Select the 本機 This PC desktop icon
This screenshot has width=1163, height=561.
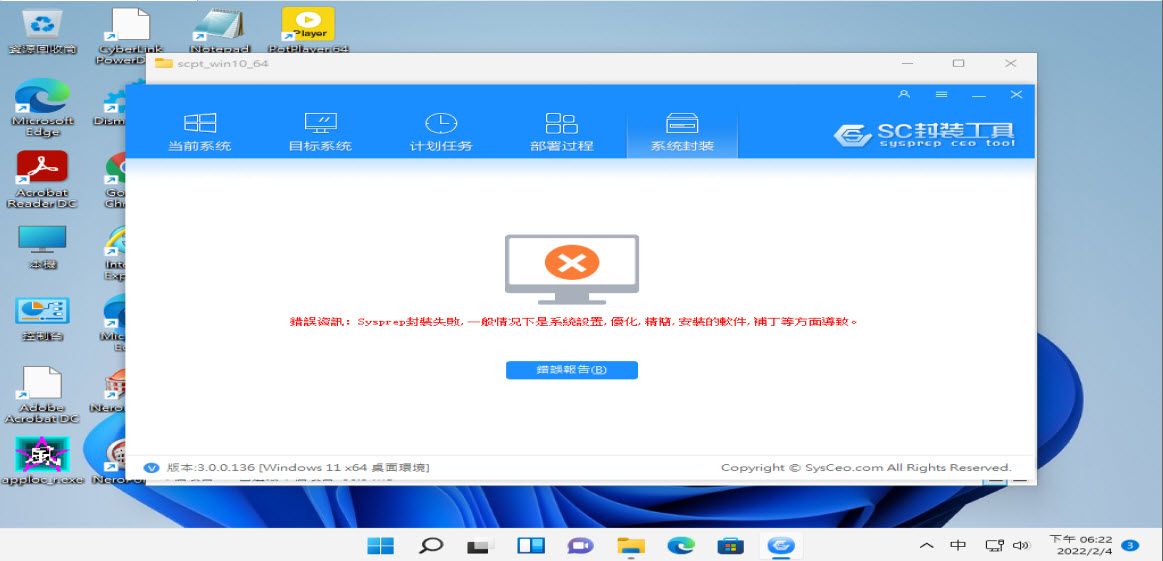point(42,247)
